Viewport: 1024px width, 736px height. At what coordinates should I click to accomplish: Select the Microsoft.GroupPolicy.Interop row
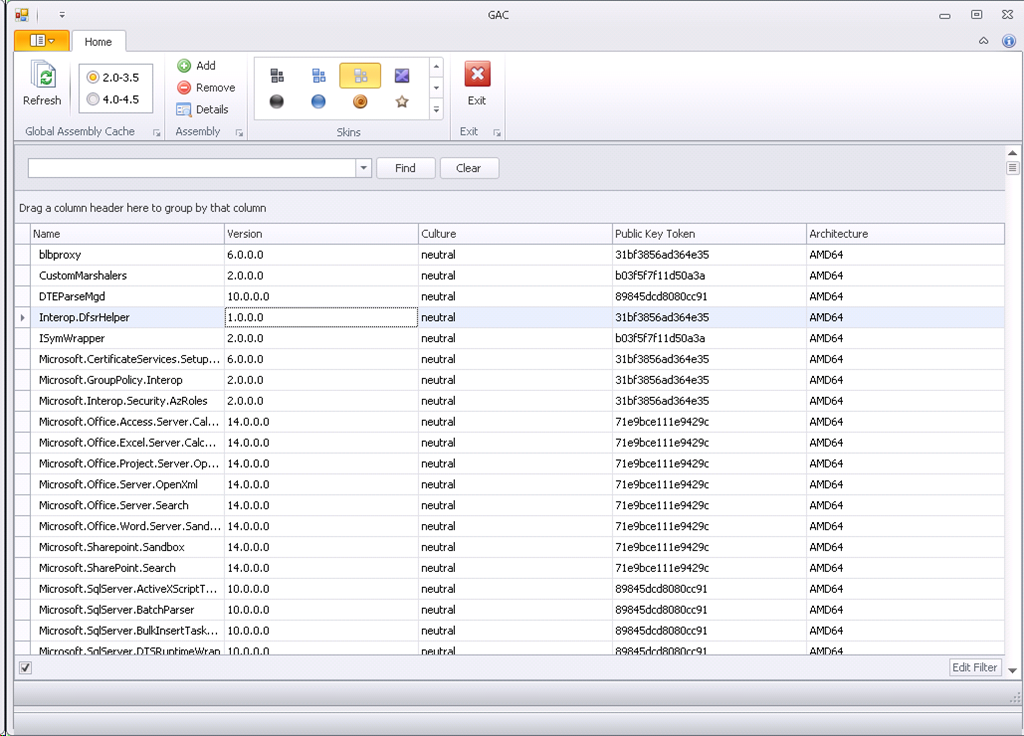(x=509, y=380)
